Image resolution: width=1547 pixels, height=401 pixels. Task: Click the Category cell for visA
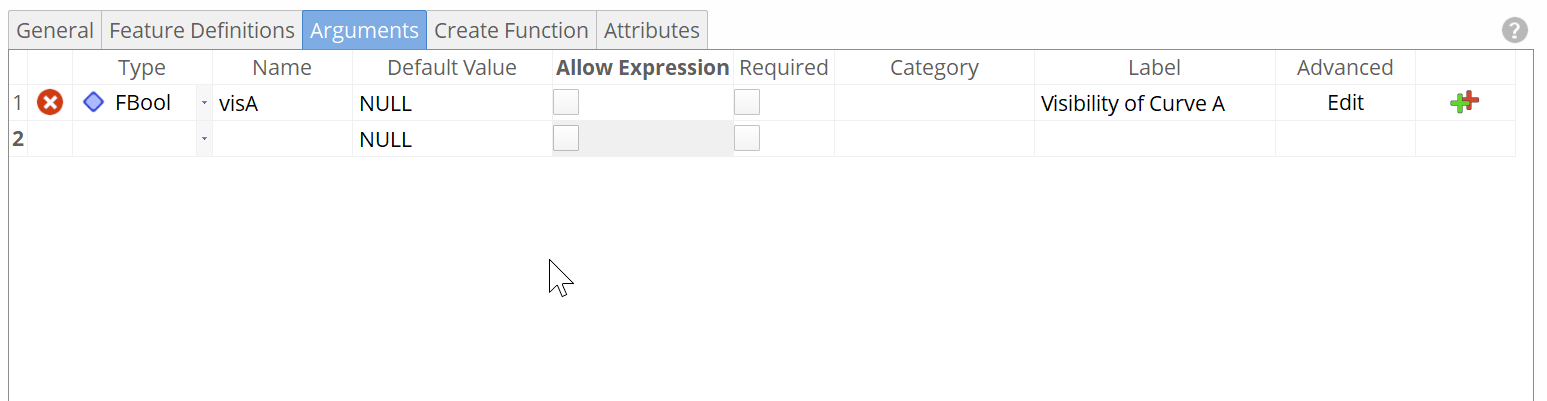click(x=934, y=103)
